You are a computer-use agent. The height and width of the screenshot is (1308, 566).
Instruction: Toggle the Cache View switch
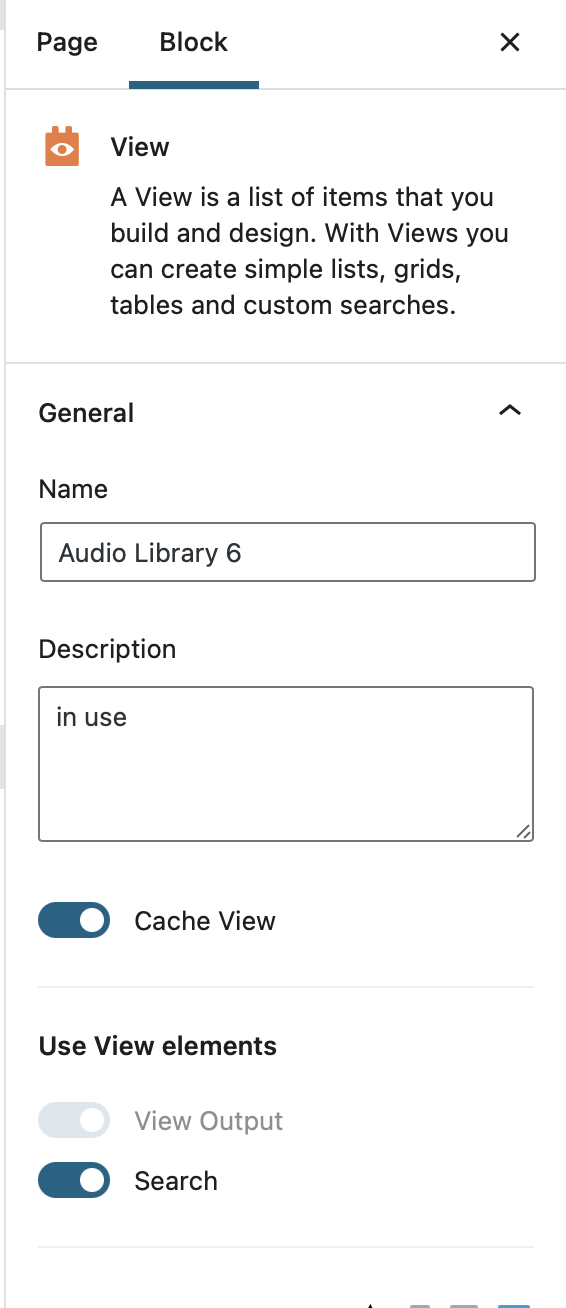pyautogui.click(x=74, y=921)
